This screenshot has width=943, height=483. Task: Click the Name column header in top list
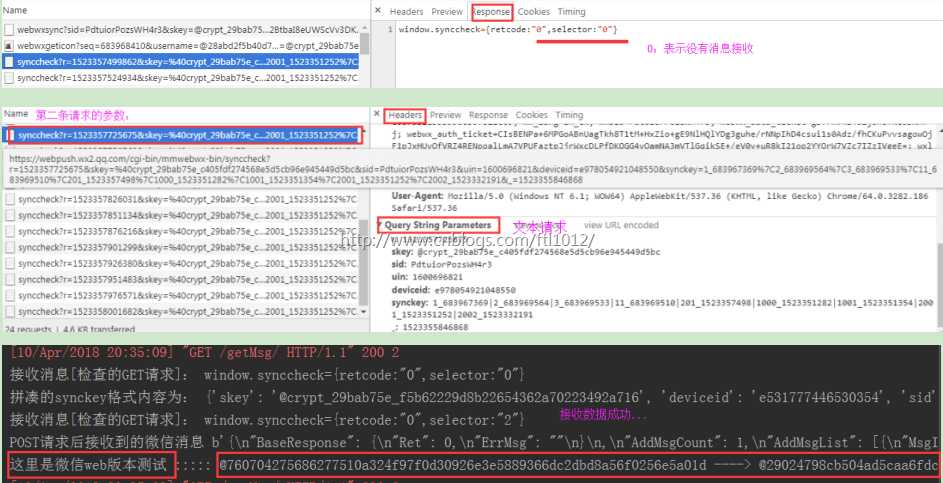pos(15,10)
